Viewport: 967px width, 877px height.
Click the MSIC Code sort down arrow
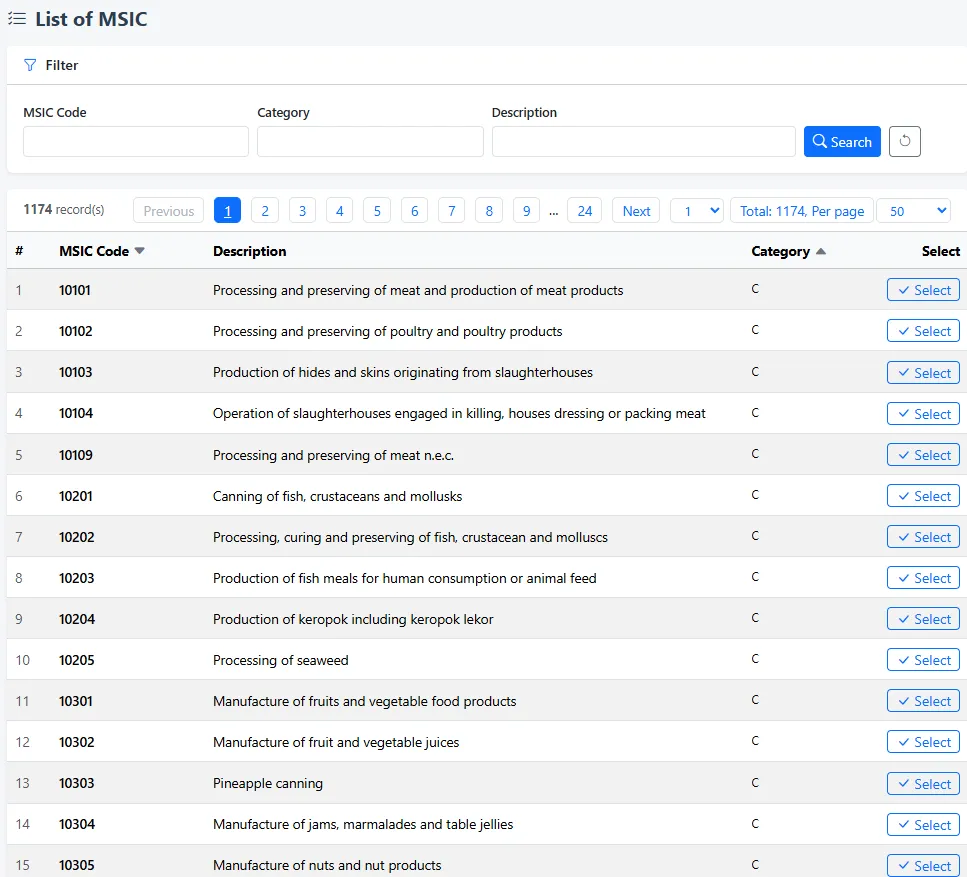pos(139,251)
